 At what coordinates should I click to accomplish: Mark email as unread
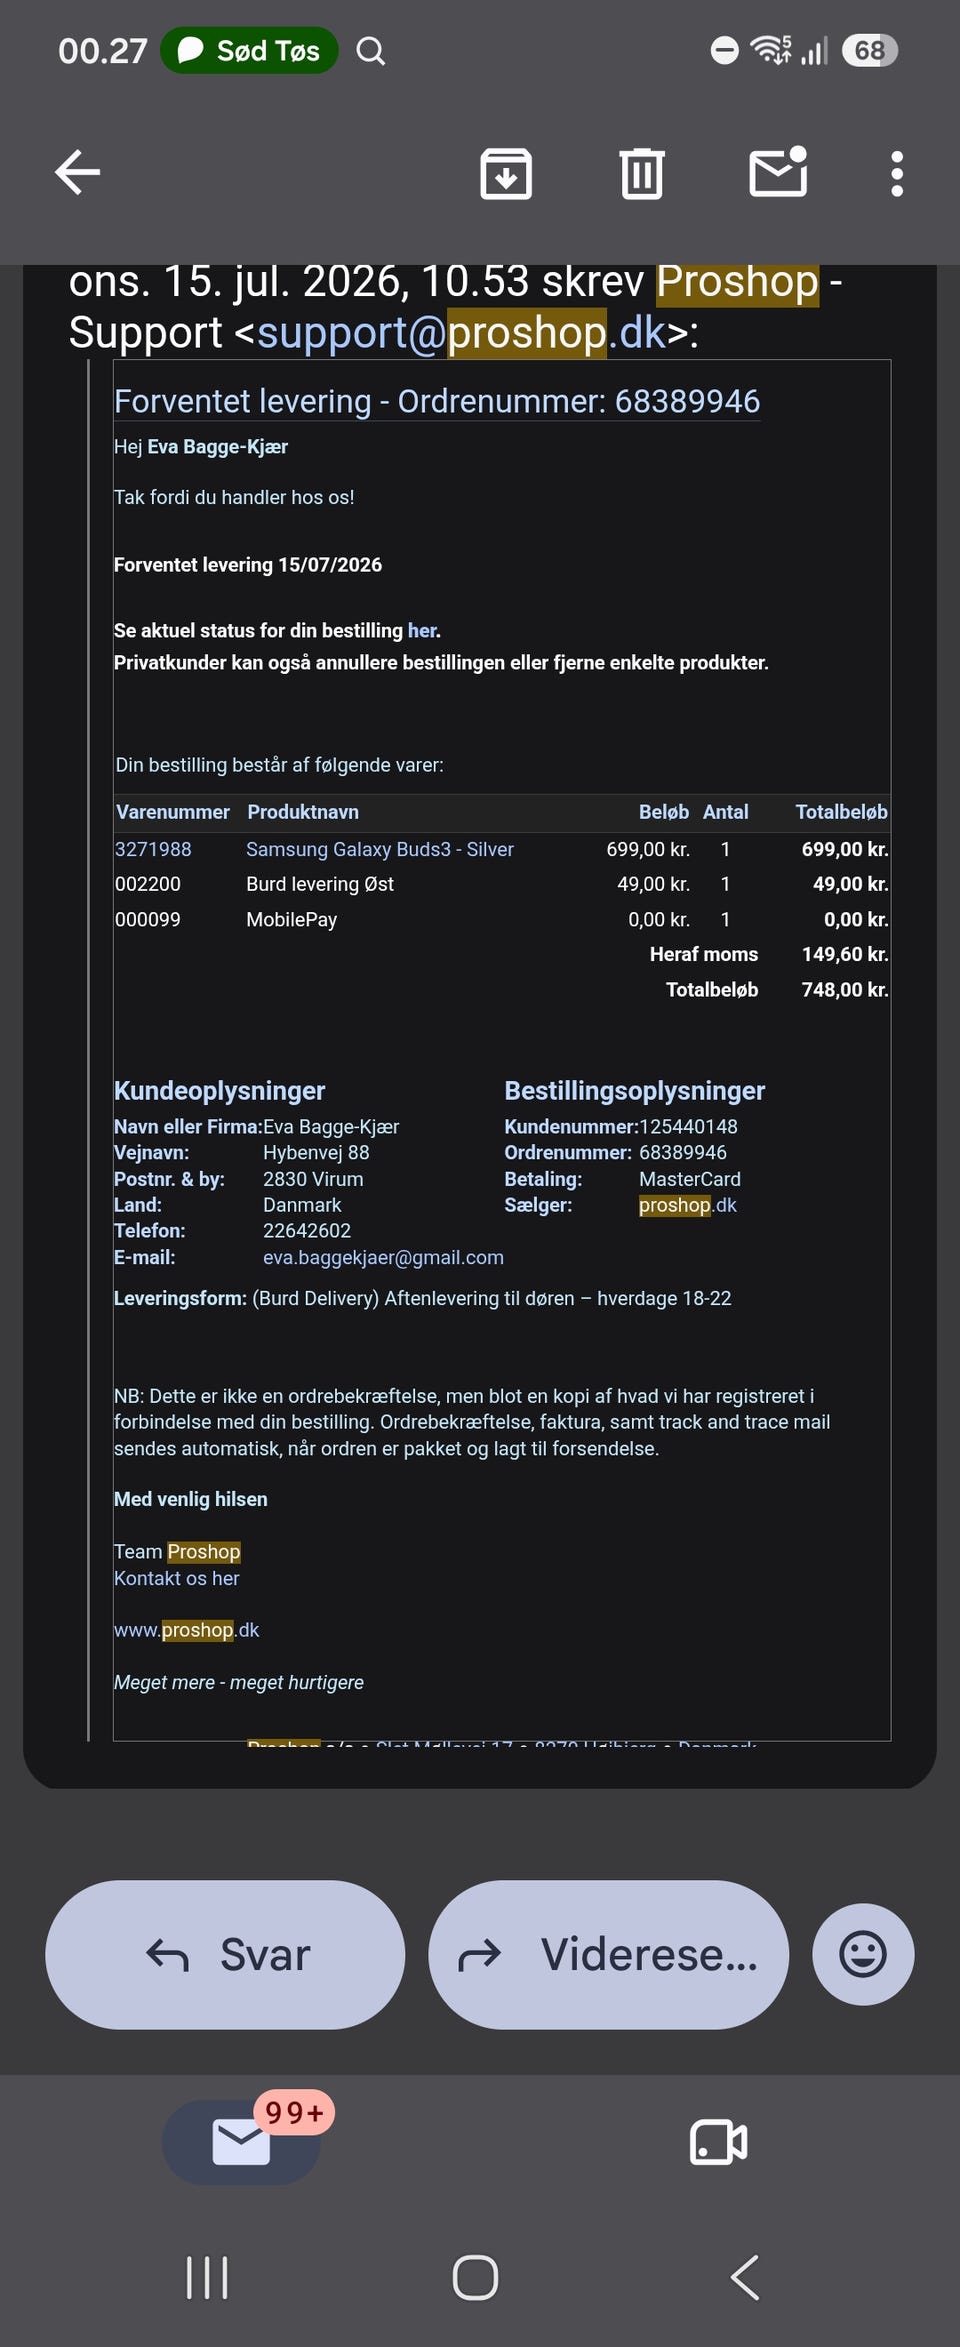(778, 172)
